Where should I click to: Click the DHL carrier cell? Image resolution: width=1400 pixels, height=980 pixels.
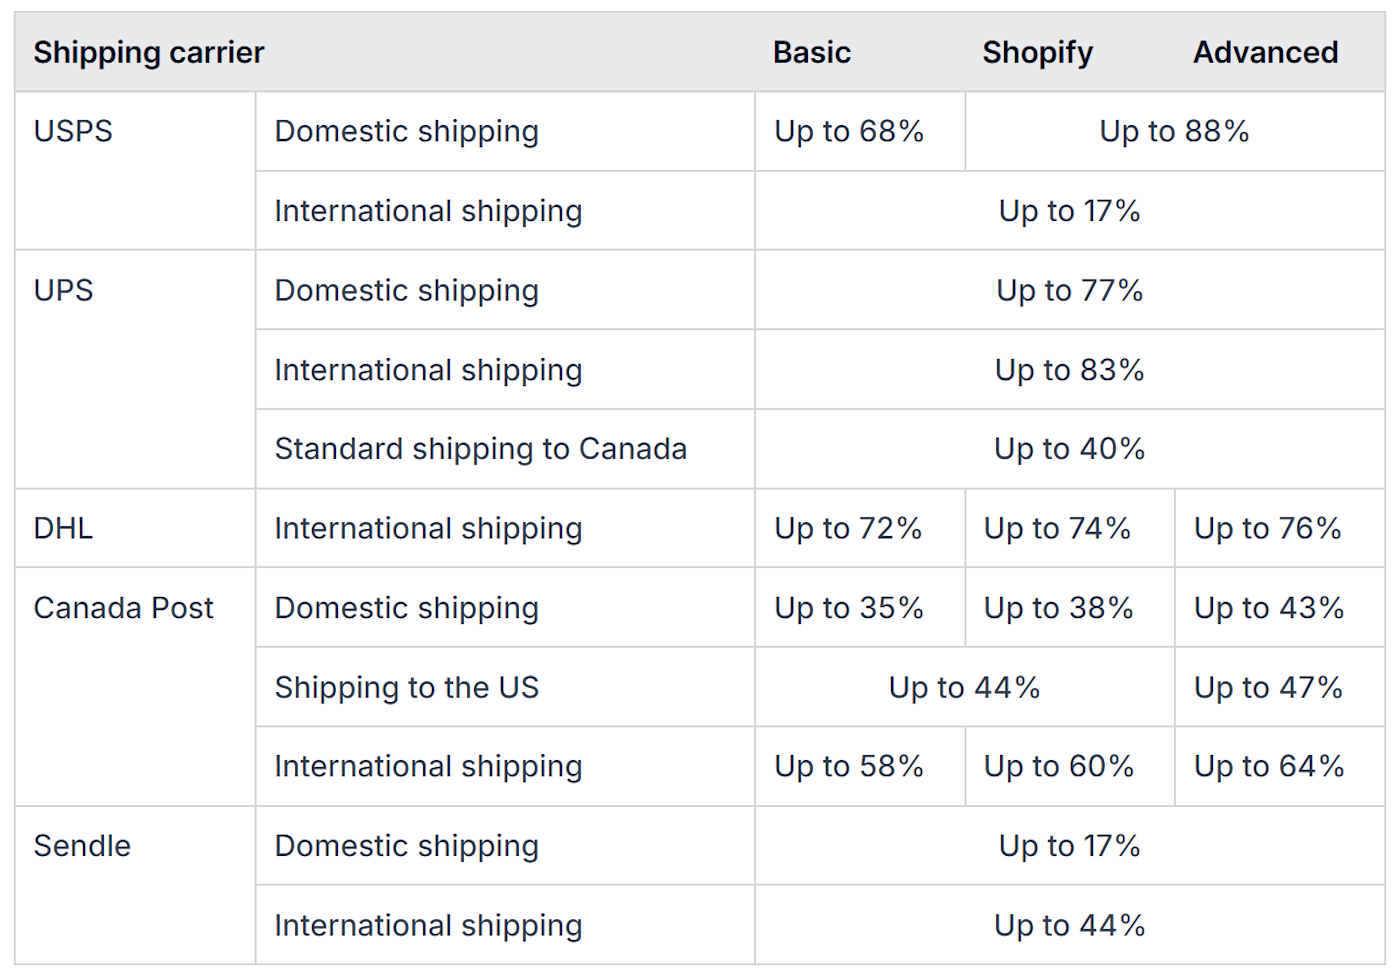(63, 528)
